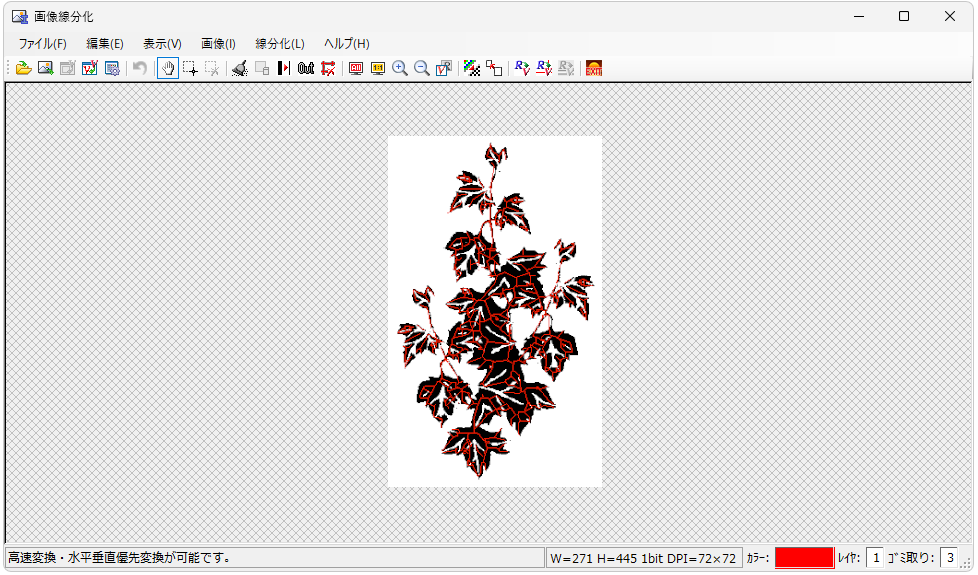Open the ファイル(F) menu
Image resolution: width=978 pixels, height=575 pixels.
click(42, 44)
